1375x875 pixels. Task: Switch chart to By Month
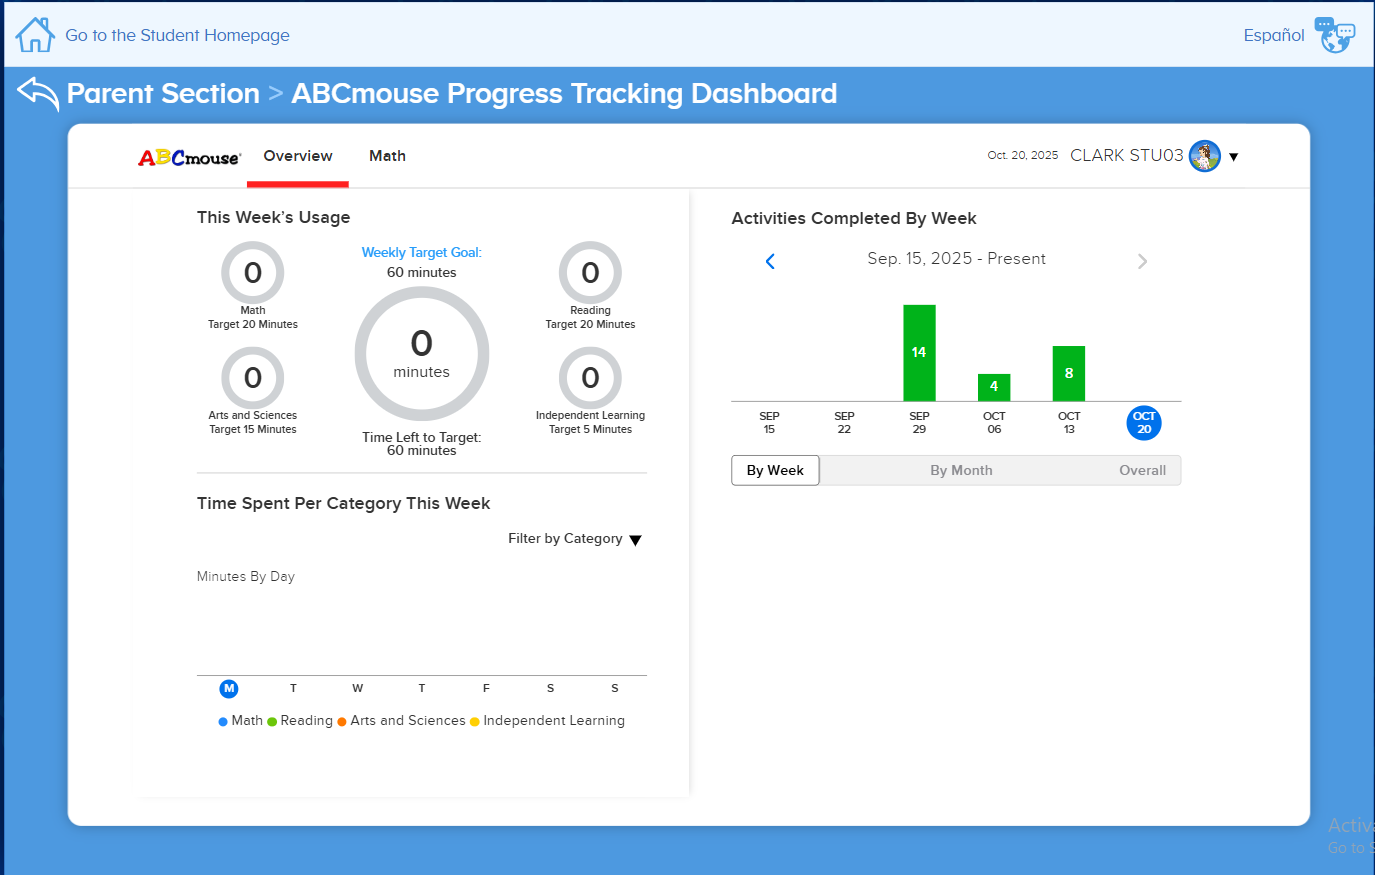(x=961, y=470)
